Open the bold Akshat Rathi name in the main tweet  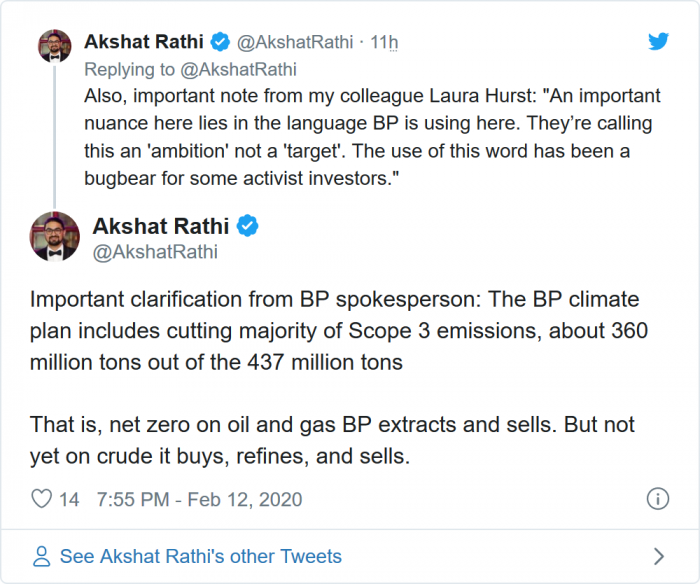click(162, 226)
